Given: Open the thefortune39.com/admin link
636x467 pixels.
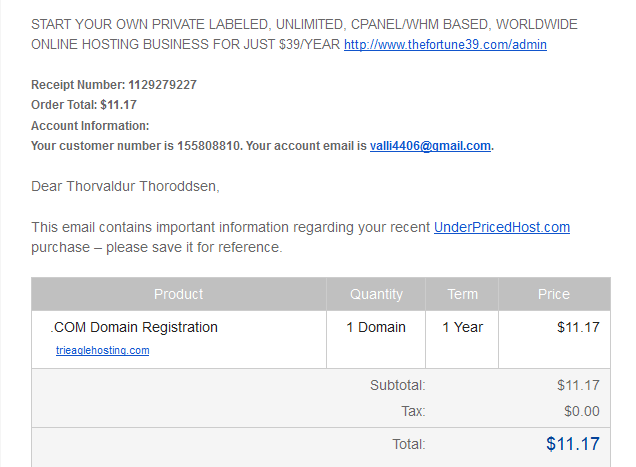Looking at the screenshot, I should pos(445,44).
